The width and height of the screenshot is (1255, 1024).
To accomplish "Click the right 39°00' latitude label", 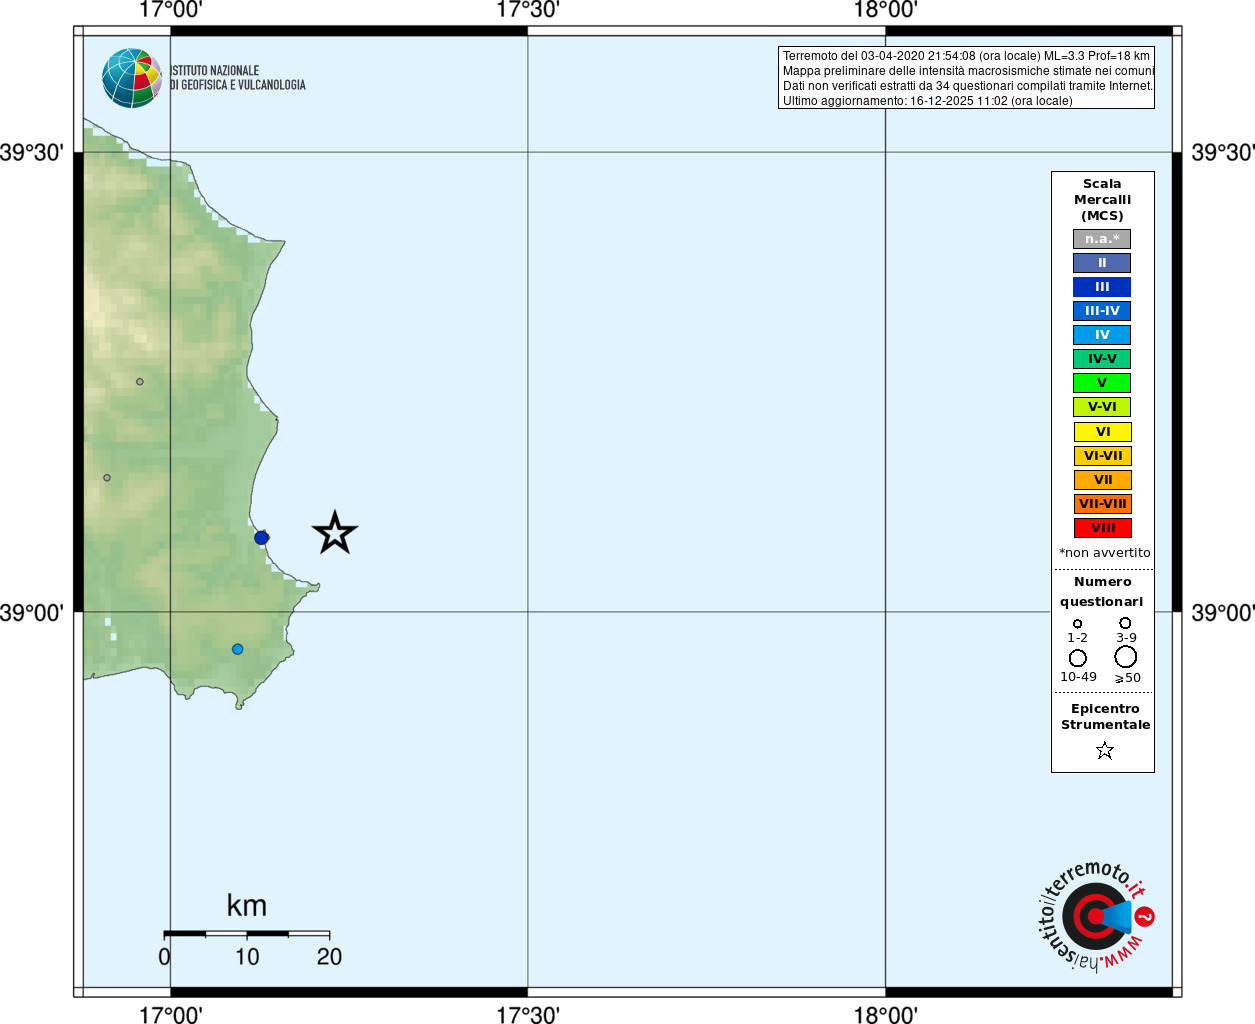I will click(1223, 613).
